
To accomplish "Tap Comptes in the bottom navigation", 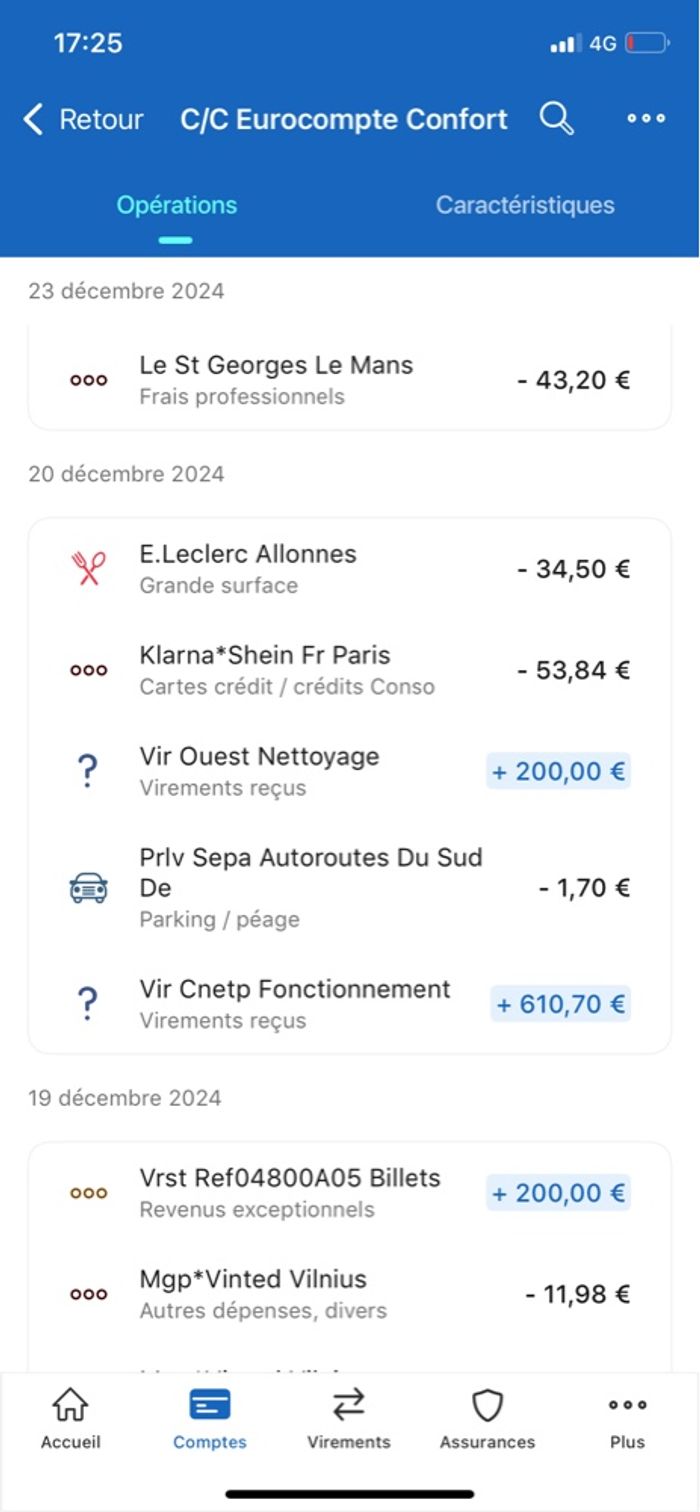I will click(210, 1418).
